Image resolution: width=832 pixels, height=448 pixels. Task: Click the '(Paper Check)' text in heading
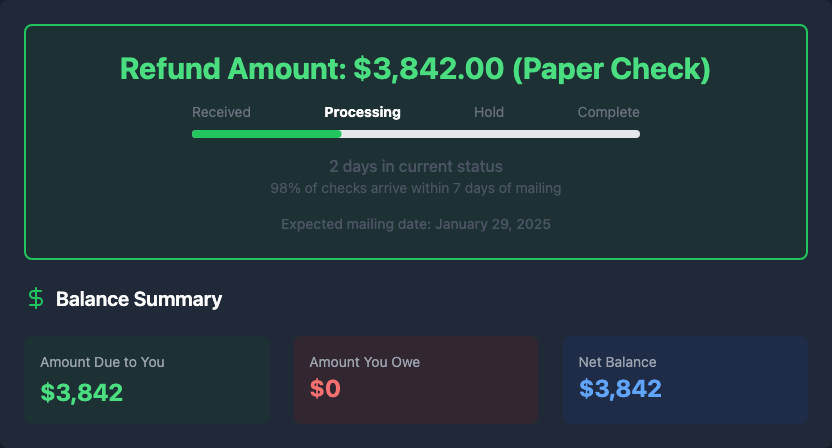613,69
